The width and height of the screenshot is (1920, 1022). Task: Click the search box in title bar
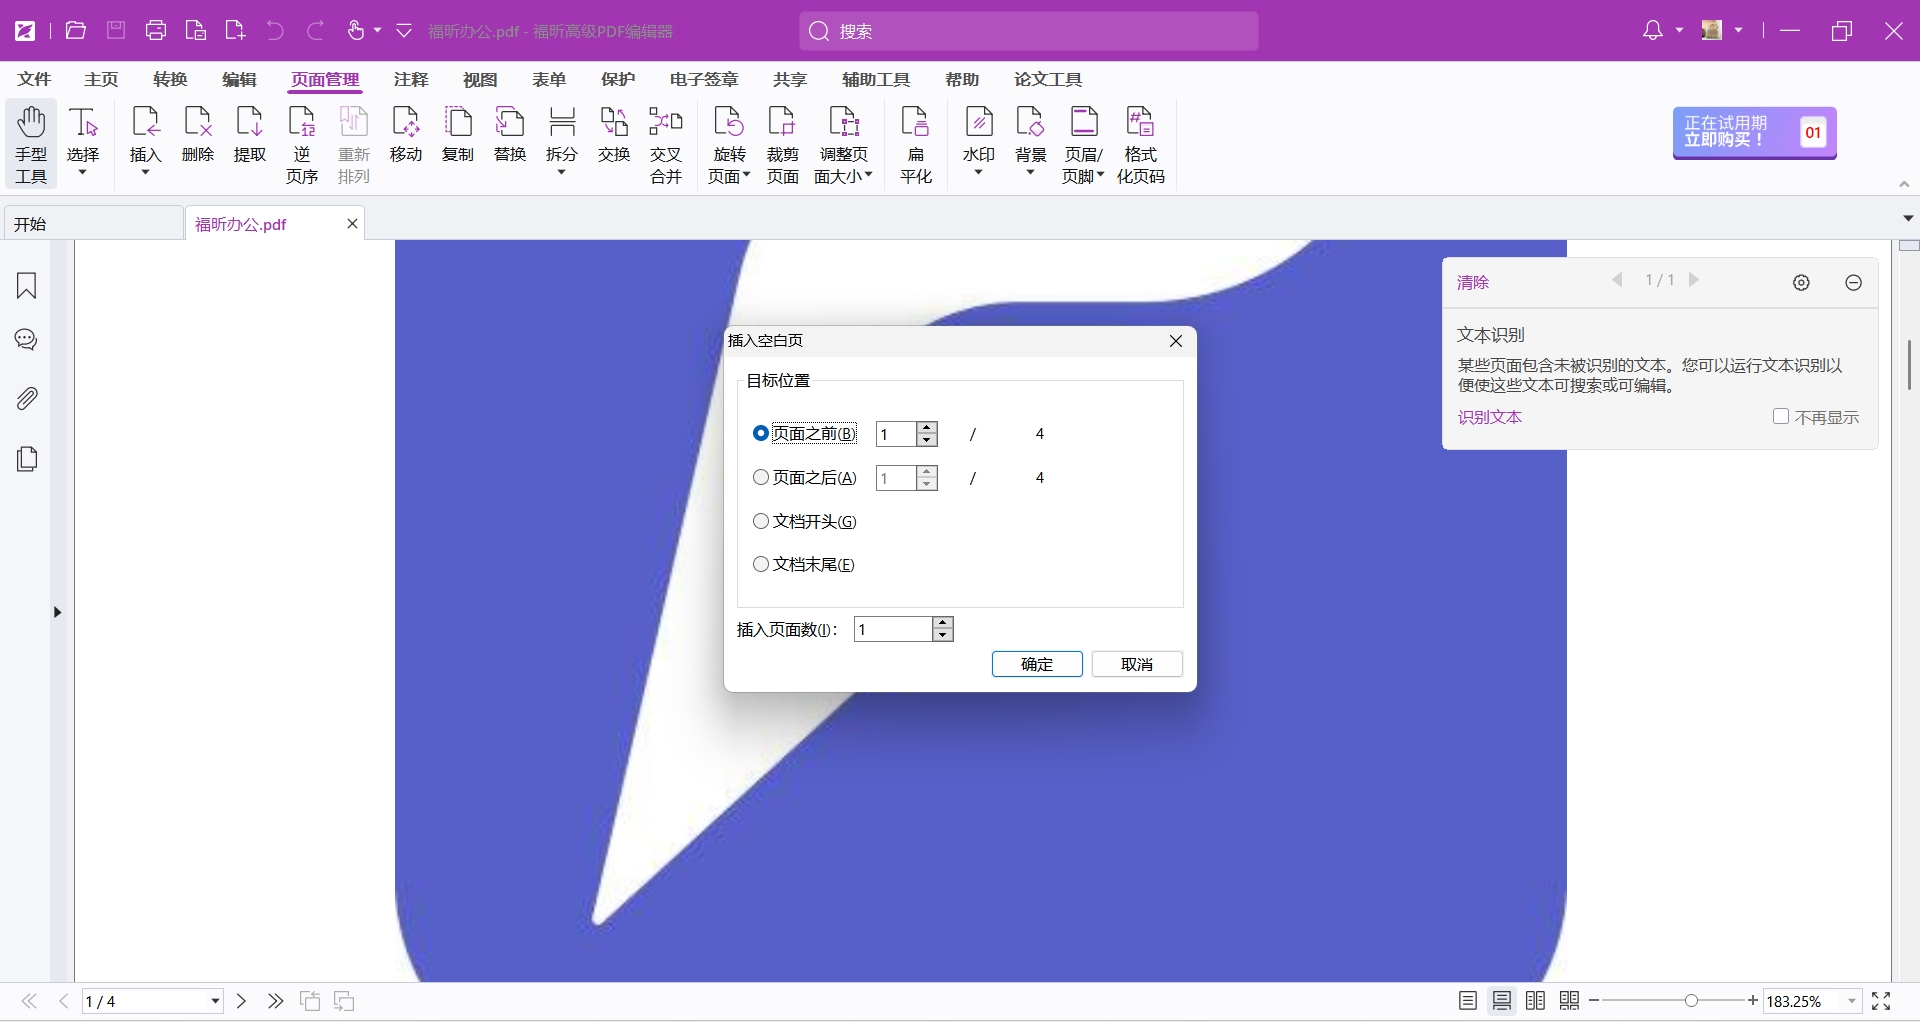point(1029,31)
